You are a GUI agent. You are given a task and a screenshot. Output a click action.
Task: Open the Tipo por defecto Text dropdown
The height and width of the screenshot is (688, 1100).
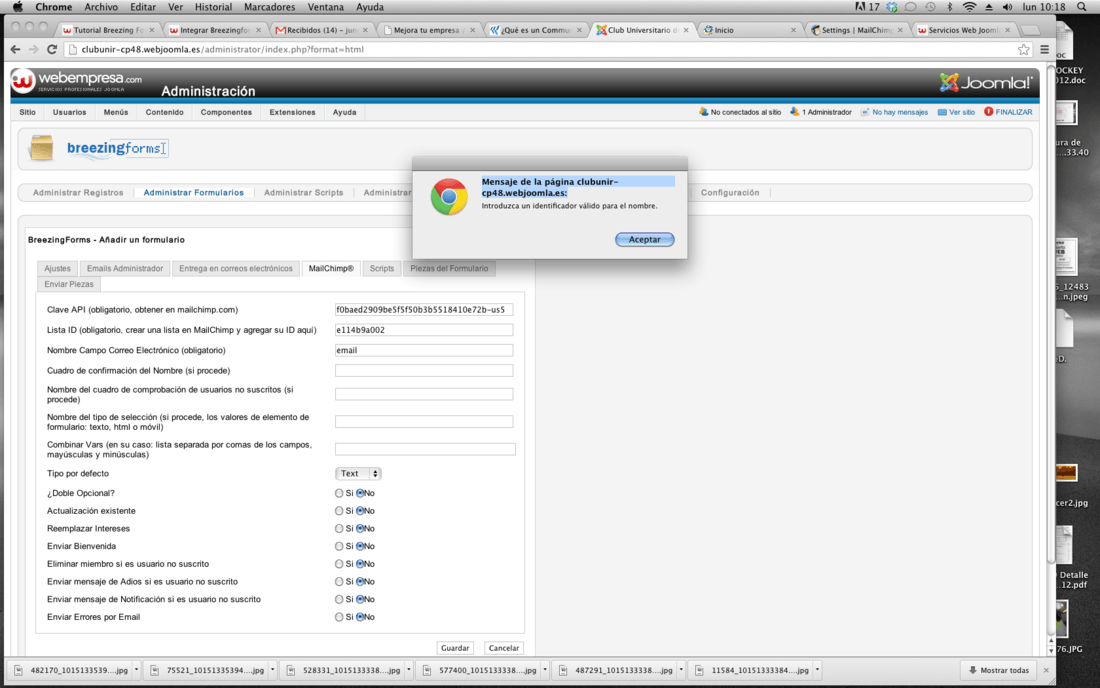point(358,473)
